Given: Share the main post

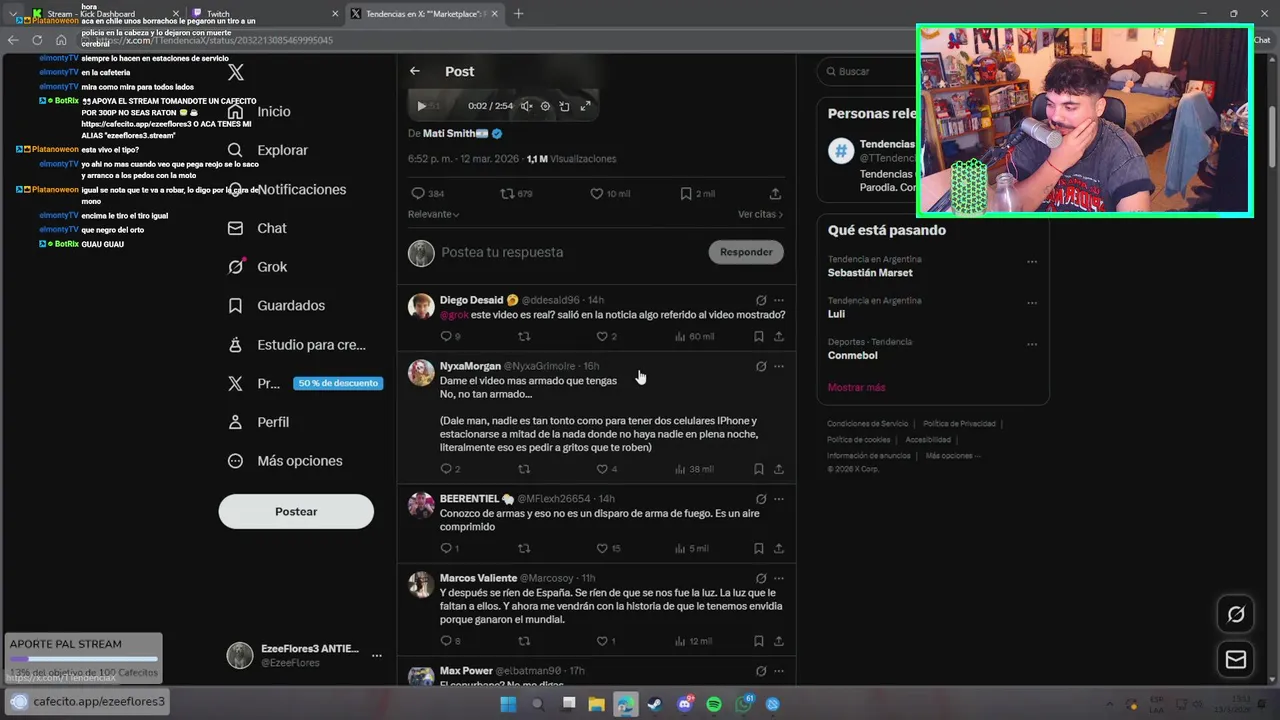Looking at the screenshot, I should (775, 194).
